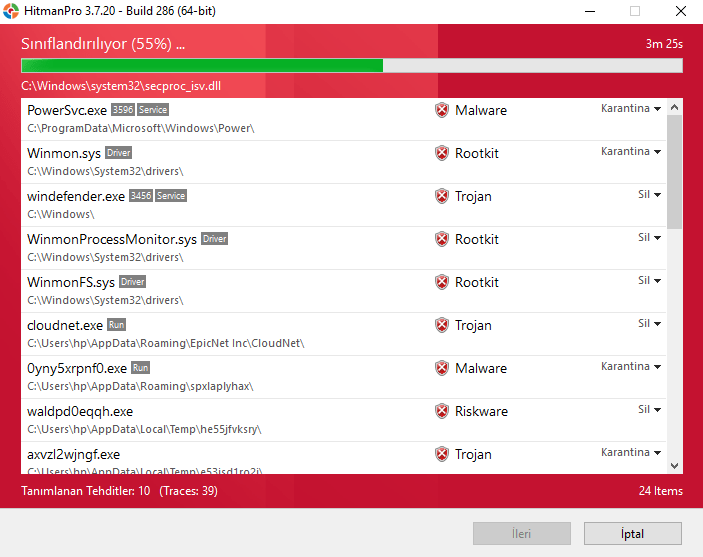Image resolution: width=703 pixels, height=557 pixels.
Task: Select the WinmonProcessMonitor.sys file name
Action: (112, 239)
